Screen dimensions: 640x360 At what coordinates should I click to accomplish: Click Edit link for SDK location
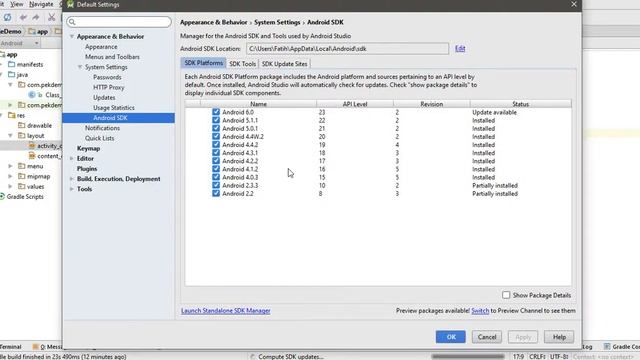coord(460,49)
